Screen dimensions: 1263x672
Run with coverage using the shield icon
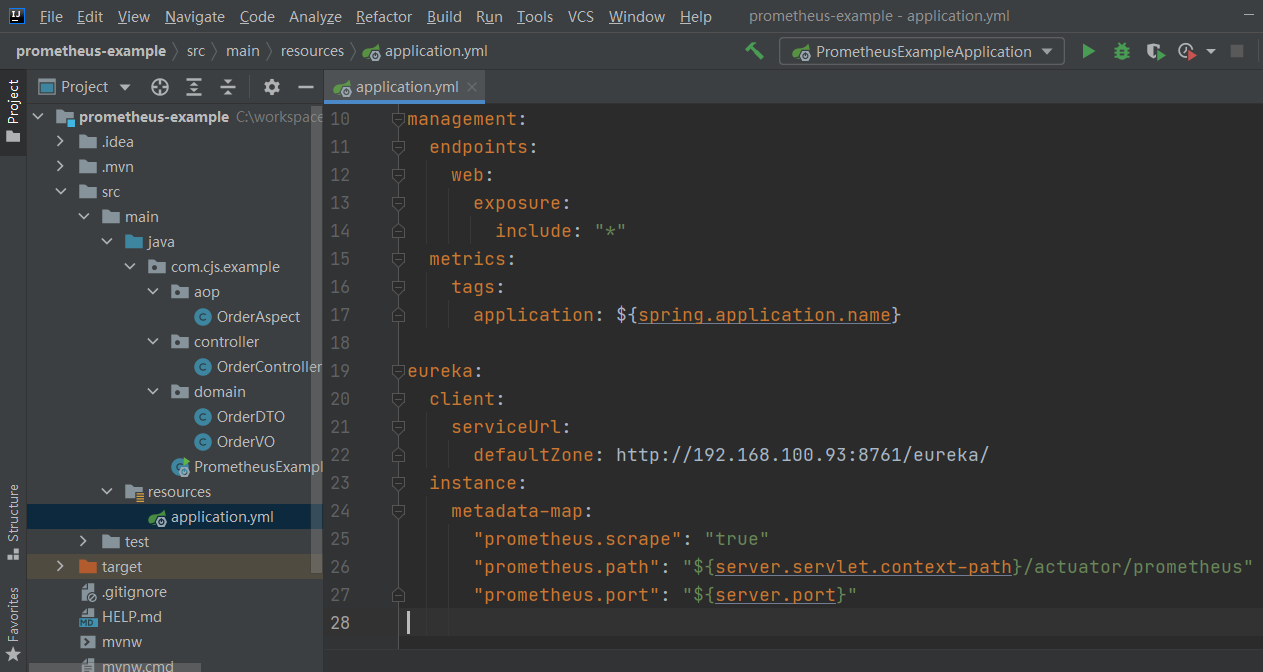click(1155, 51)
